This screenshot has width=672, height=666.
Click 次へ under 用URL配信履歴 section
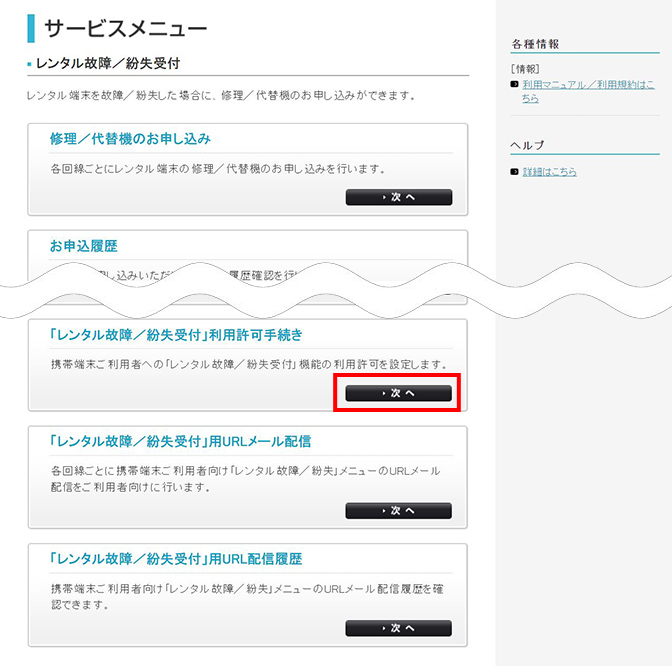399,628
